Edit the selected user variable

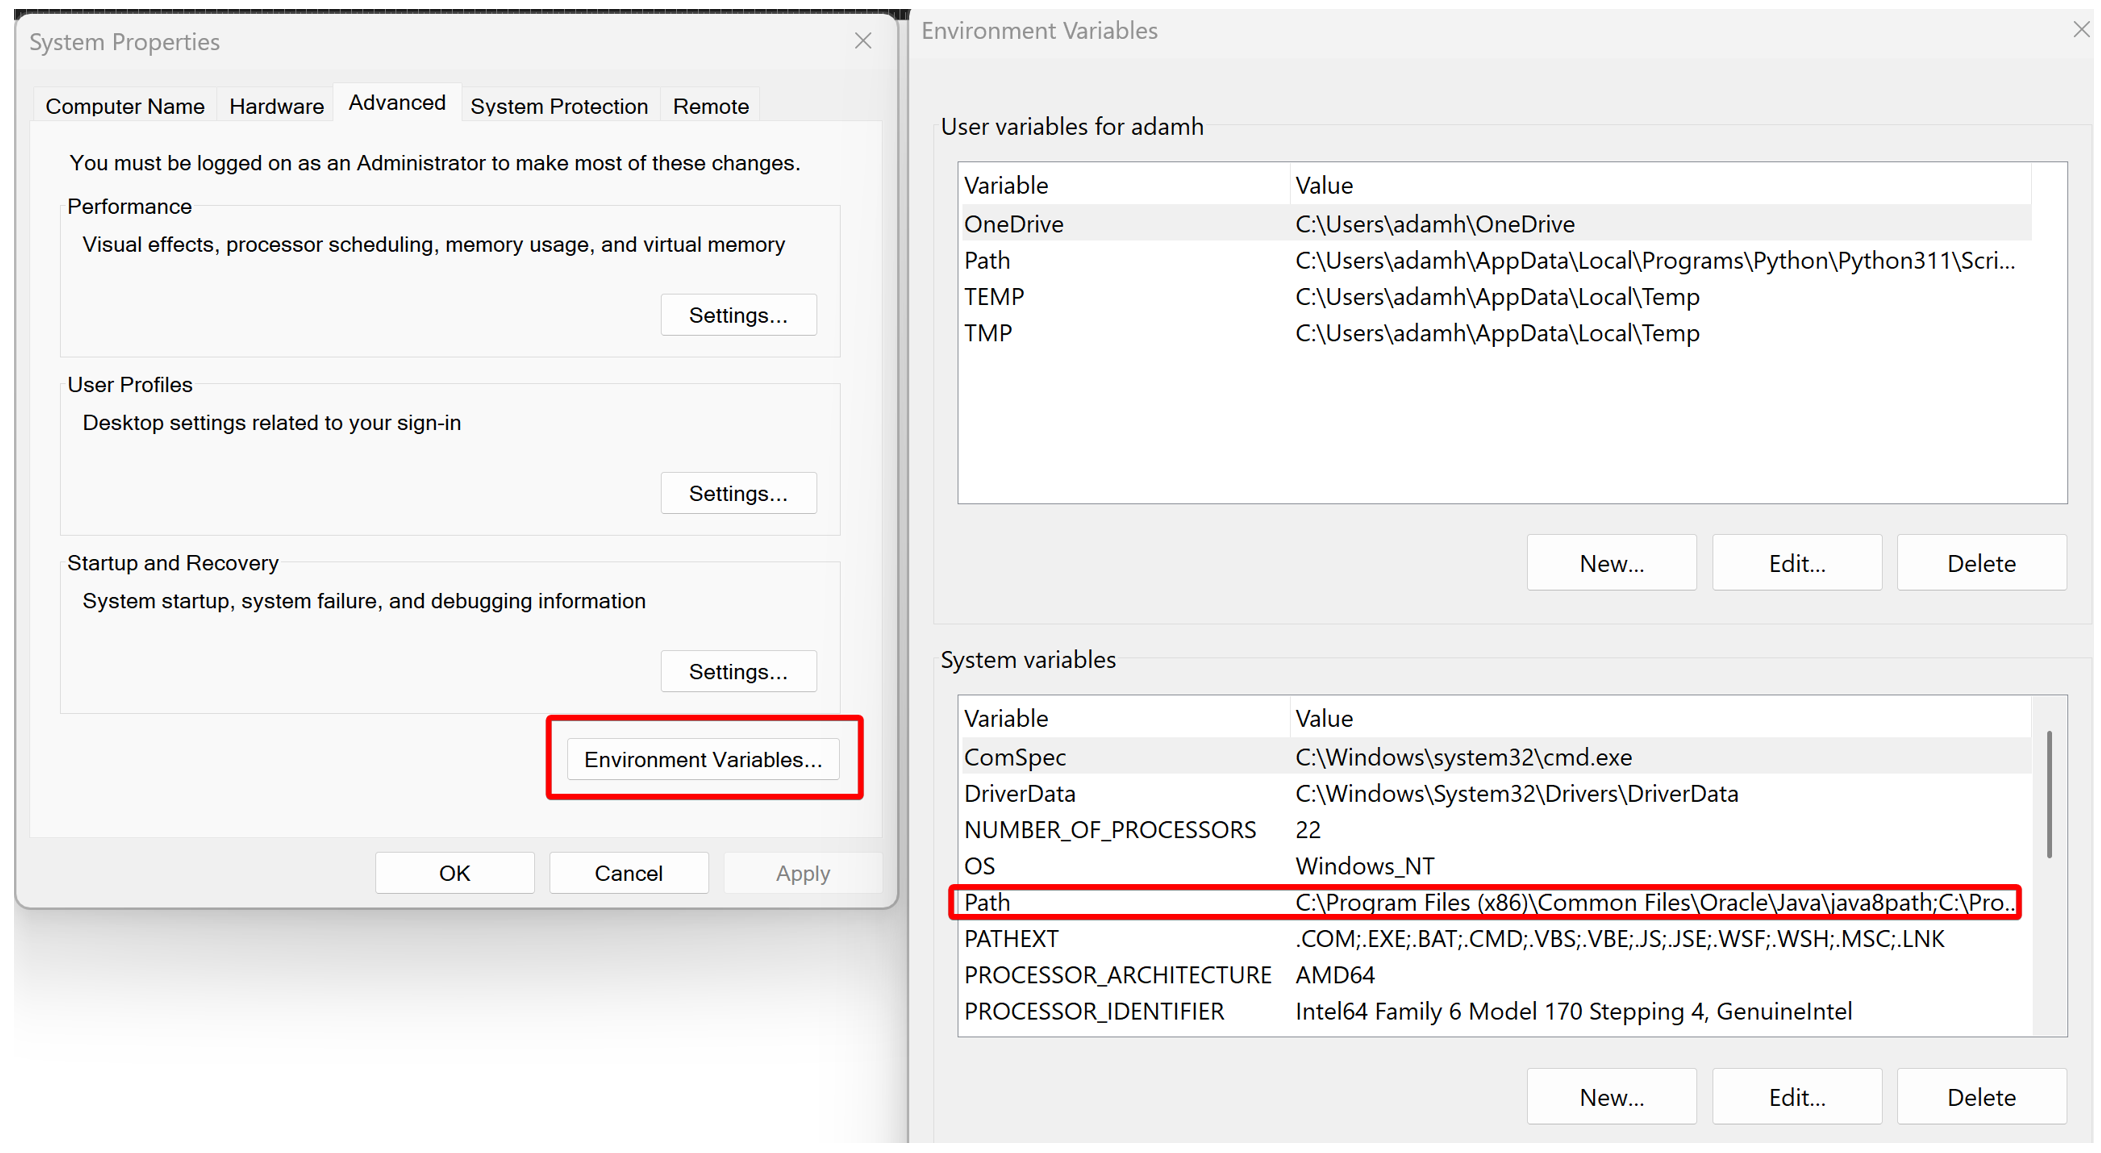[1796, 563]
